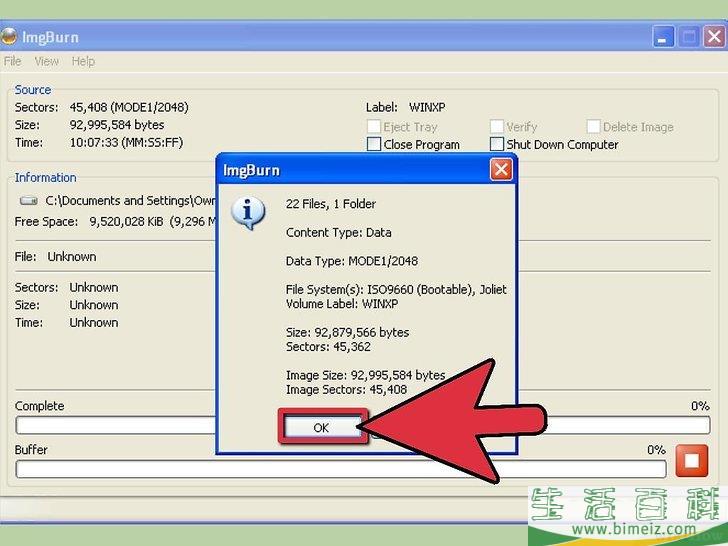Image resolution: width=728 pixels, height=546 pixels.
Task: Click the Source group heading
Action: 32,90
